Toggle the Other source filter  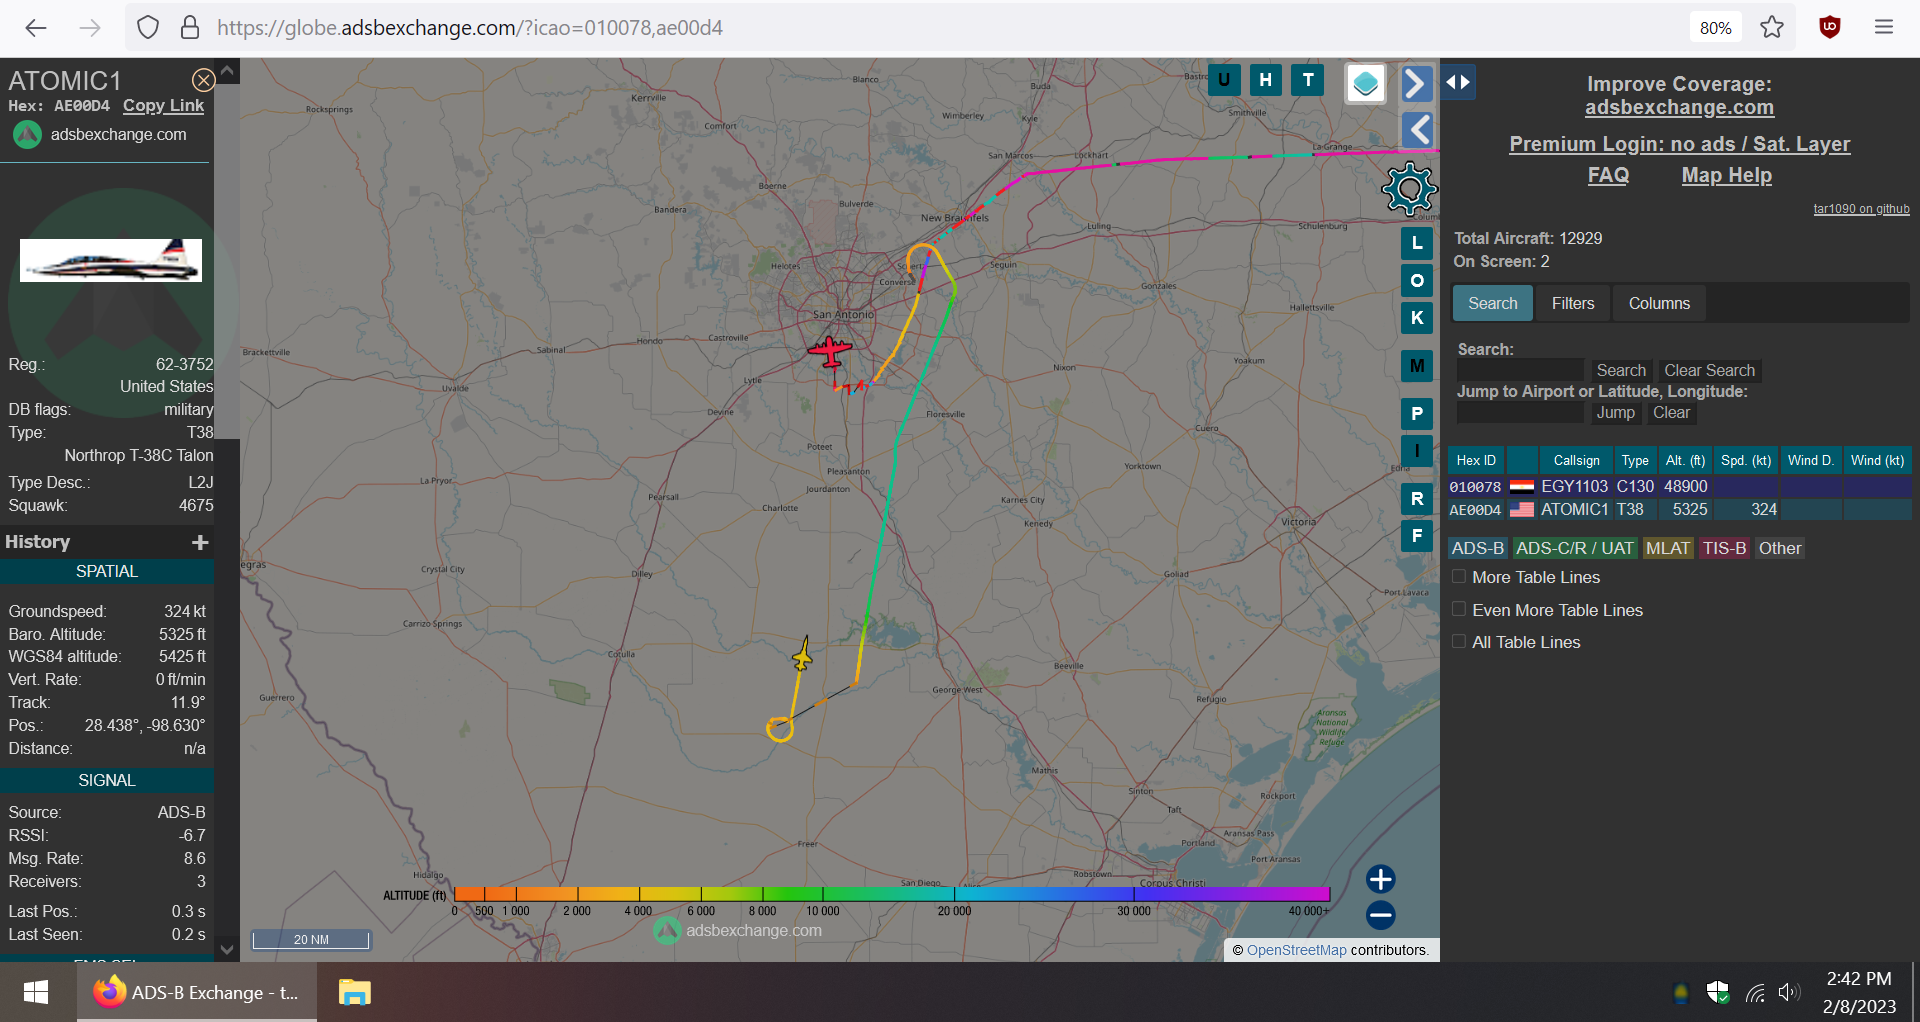(x=1780, y=548)
